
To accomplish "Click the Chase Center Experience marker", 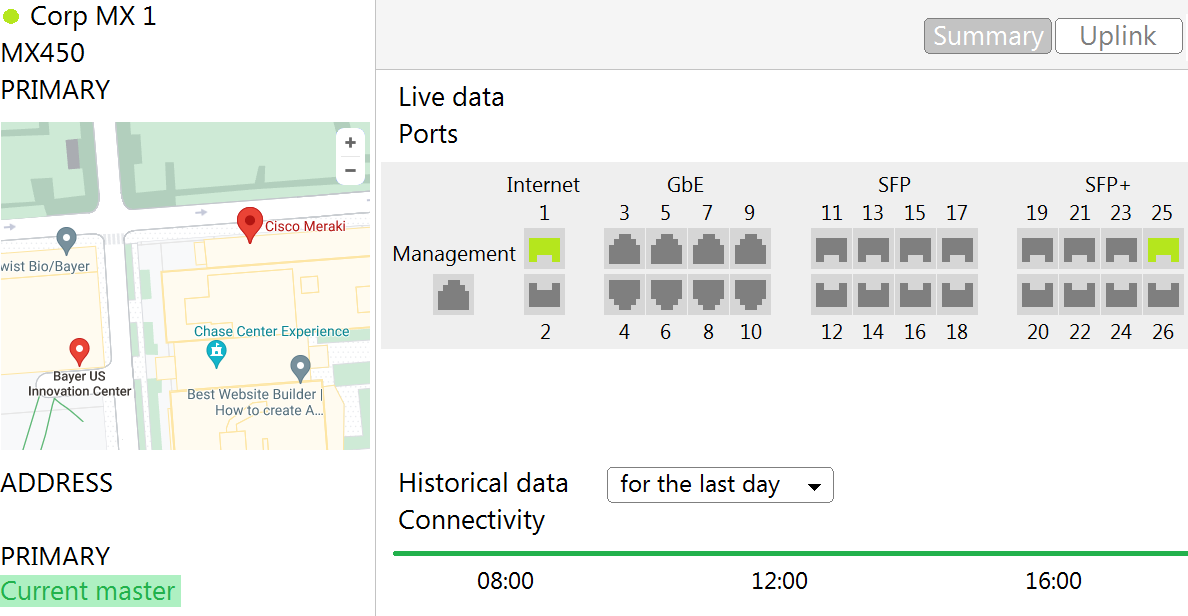I will pyautogui.click(x=215, y=352).
